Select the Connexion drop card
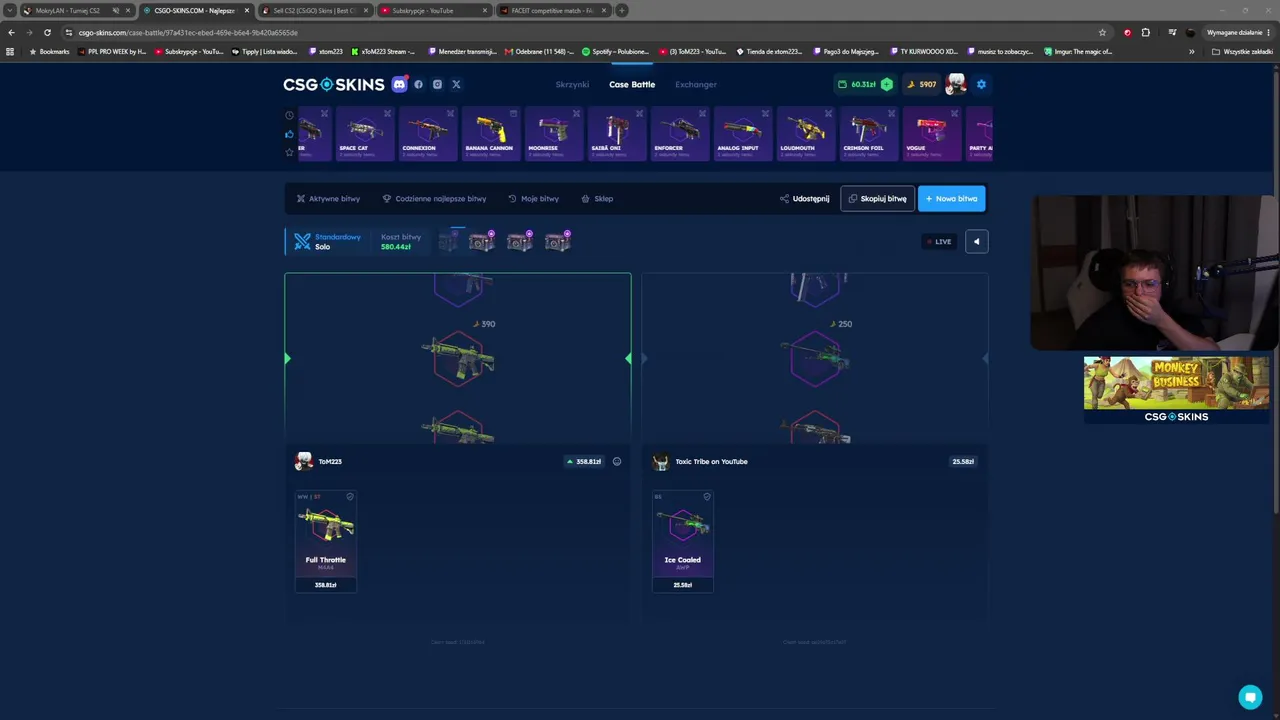This screenshot has height=720, width=1280. pos(426,134)
